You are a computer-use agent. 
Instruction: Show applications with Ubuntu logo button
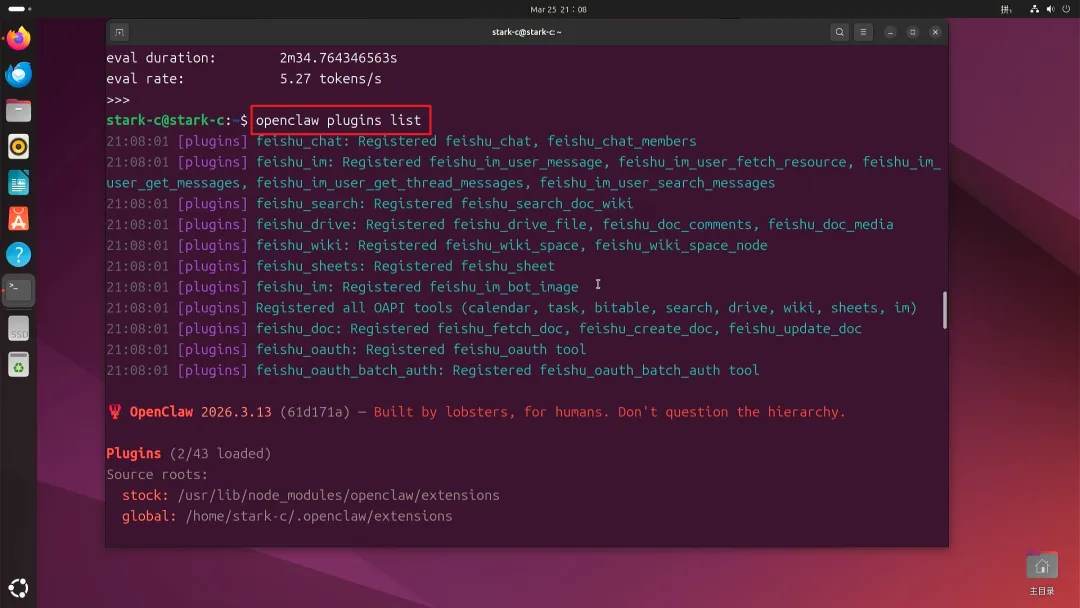pyautogui.click(x=19, y=588)
